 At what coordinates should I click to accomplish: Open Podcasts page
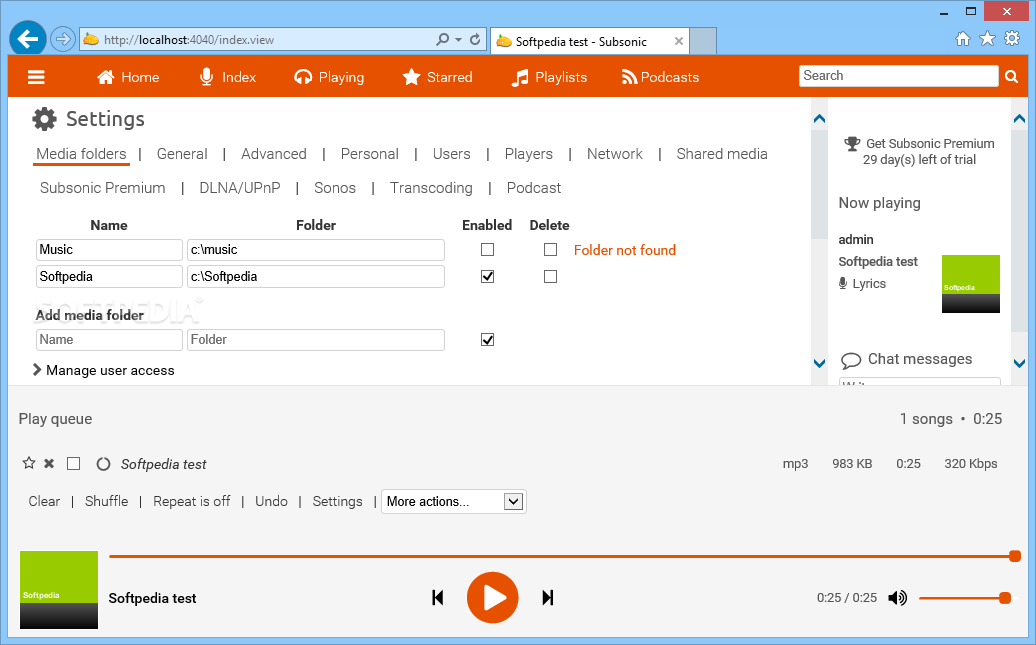pyautogui.click(x=660, y=77)
